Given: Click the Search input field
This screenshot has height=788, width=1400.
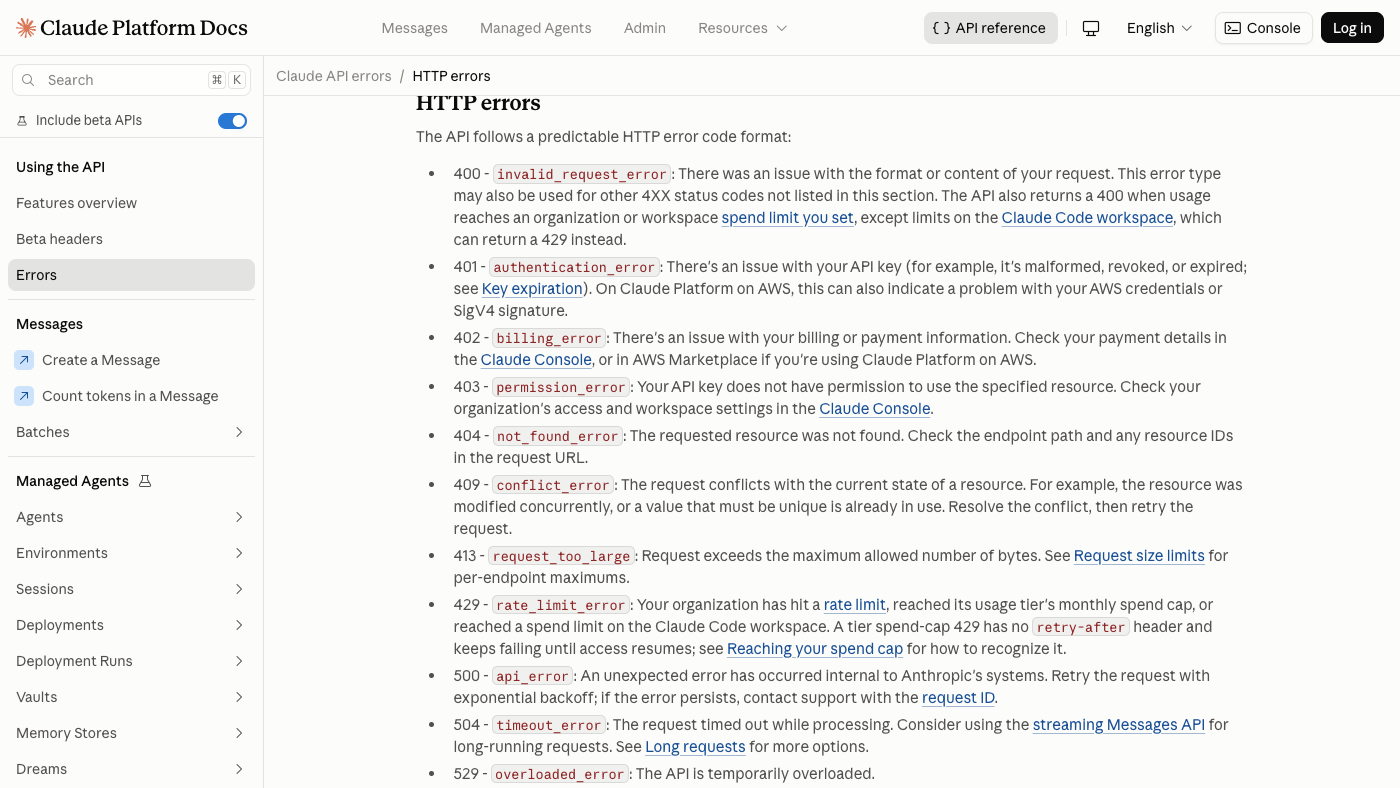Looking at the screenshot, I should coord(131,80).
